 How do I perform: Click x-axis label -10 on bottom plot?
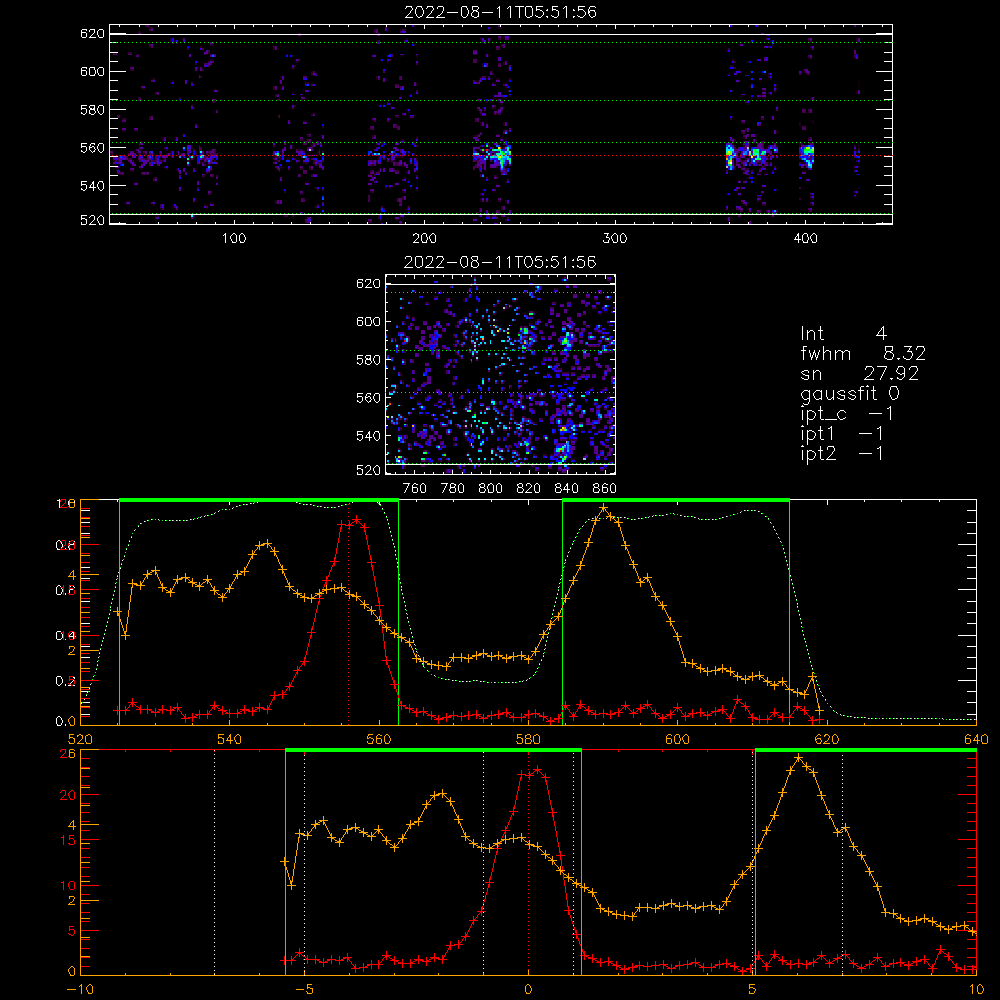click(80, 990)
